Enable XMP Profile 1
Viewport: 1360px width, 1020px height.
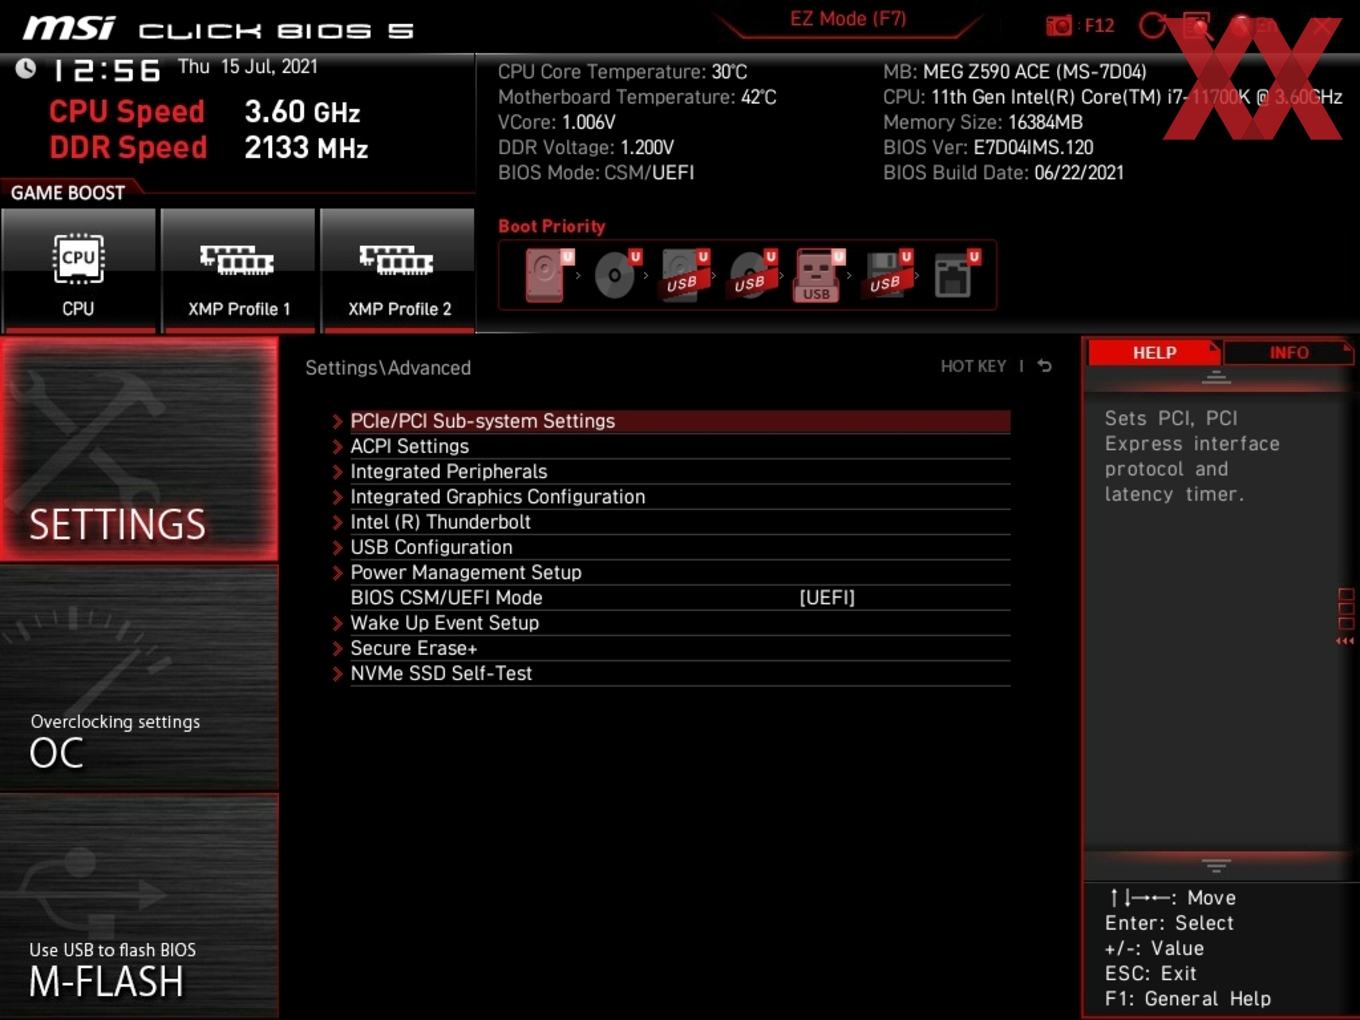point(238,270)
